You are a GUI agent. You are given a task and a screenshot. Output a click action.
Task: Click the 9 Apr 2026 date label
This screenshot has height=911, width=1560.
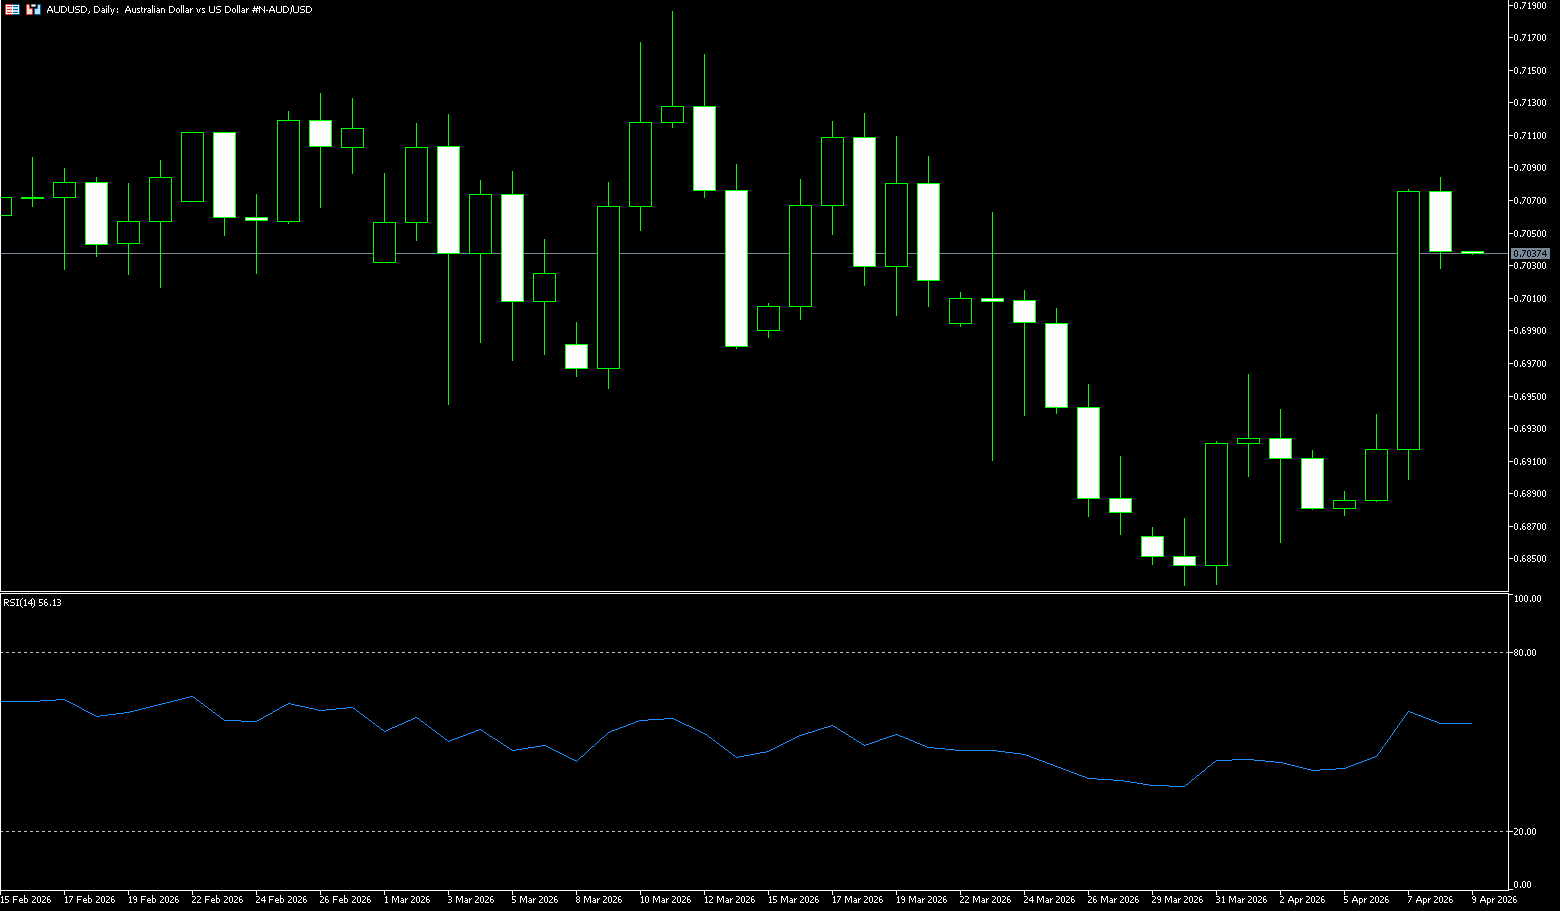coord(1494,900)
